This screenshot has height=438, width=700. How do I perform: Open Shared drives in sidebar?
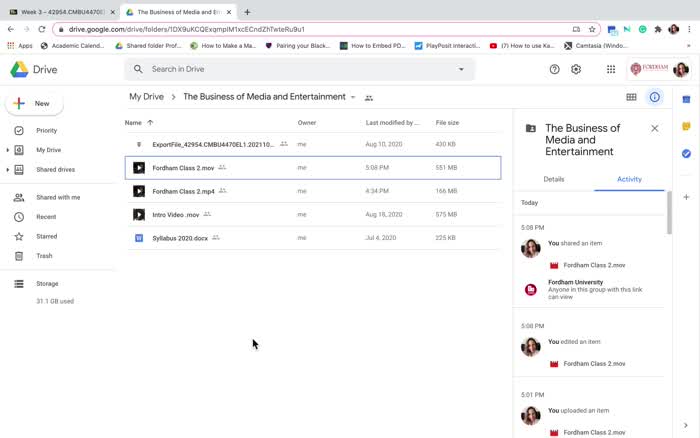coord(55,170)
